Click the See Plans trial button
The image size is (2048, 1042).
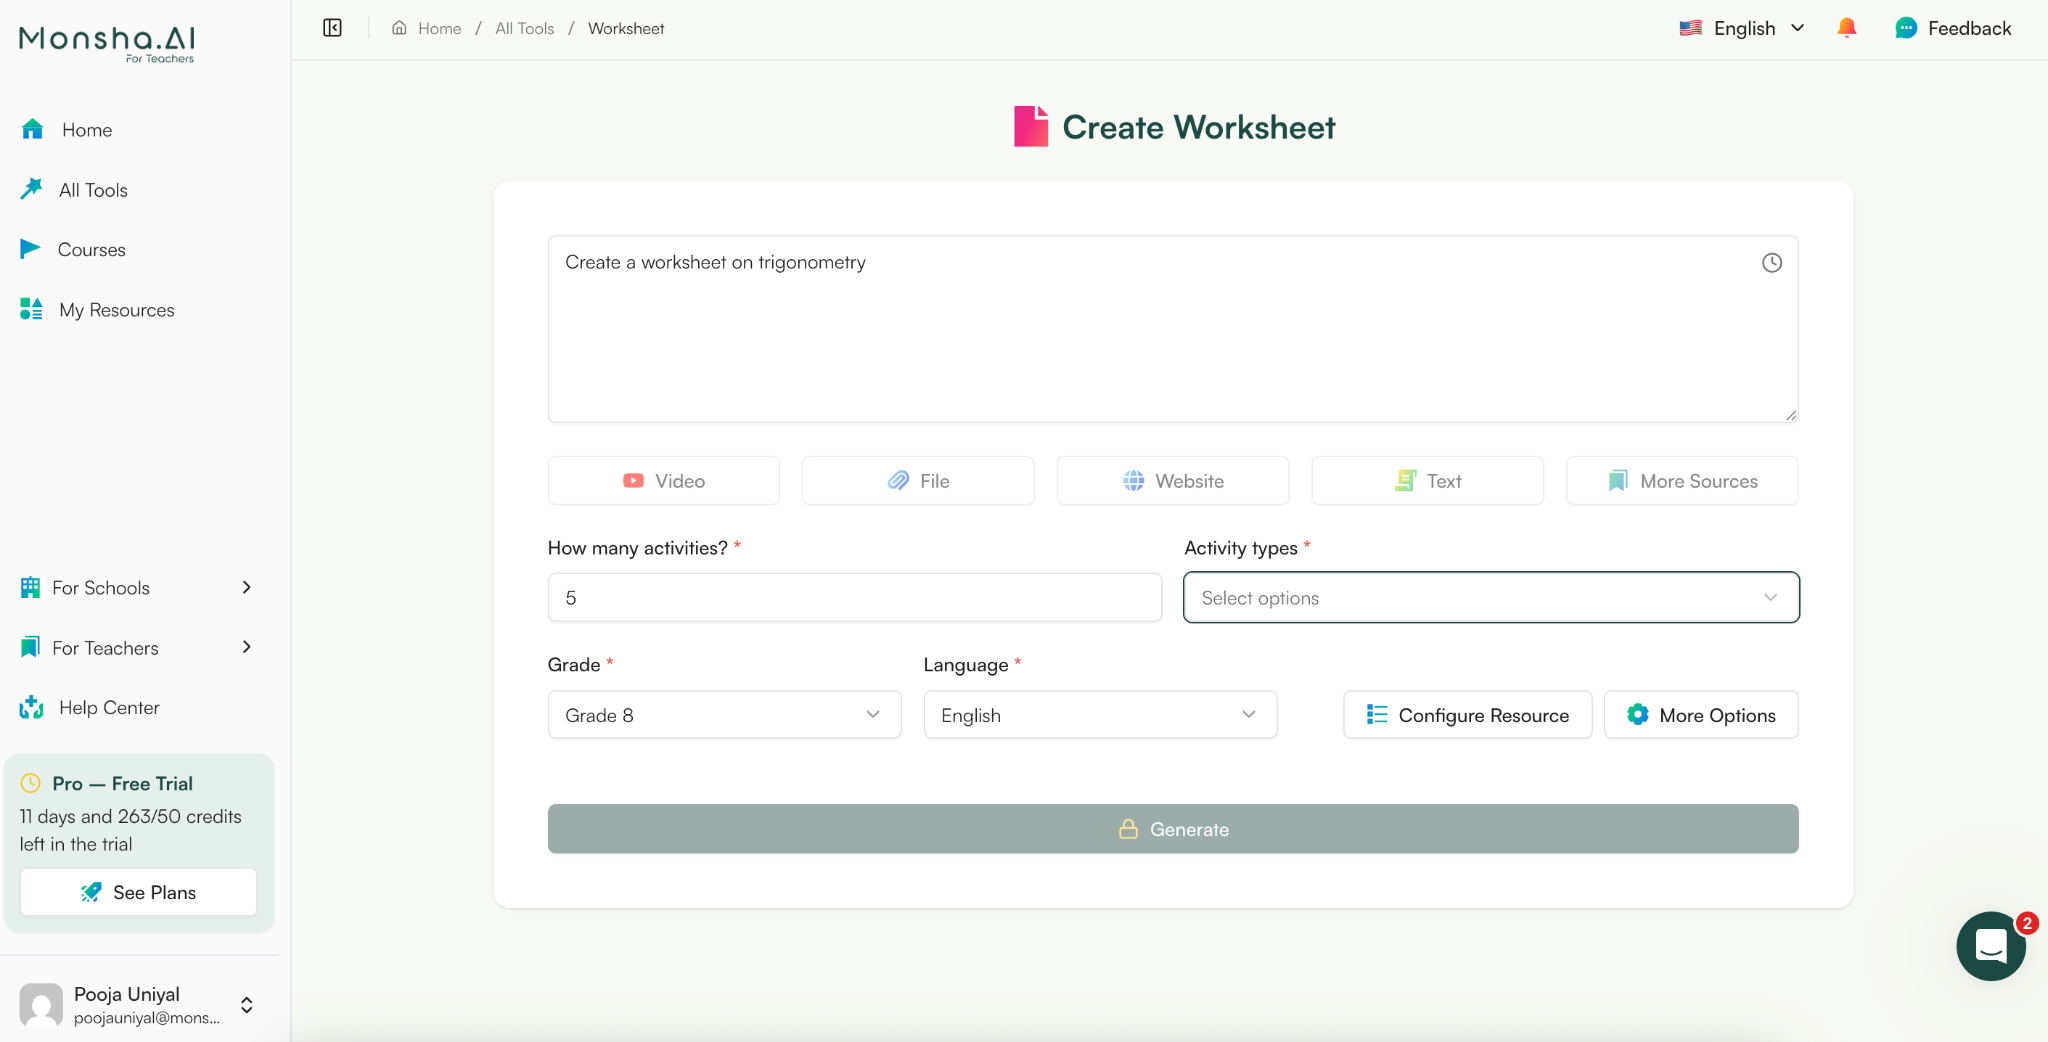point(137,891)
